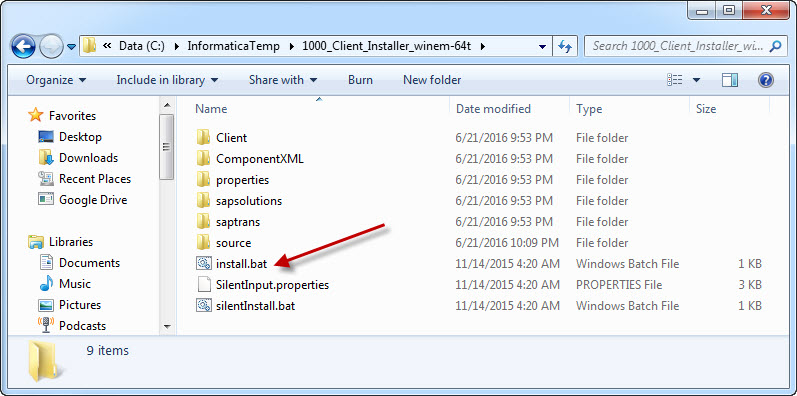
Task: Select the properties folder
Action: click(242, 180)
